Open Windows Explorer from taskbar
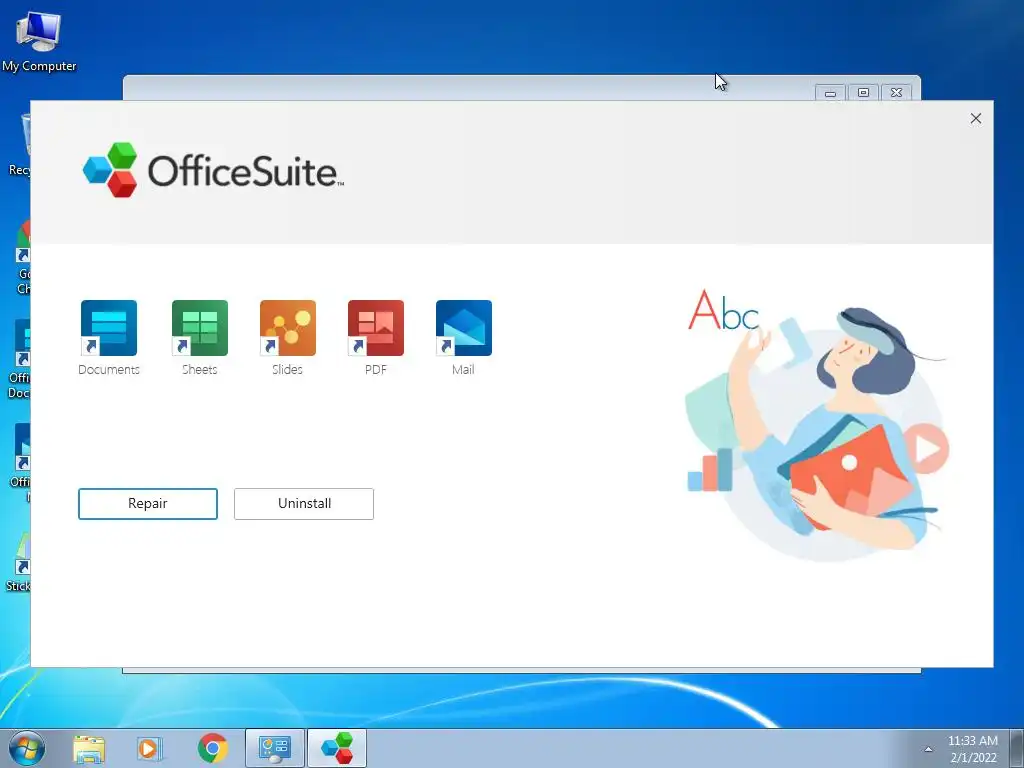This screenshot has width=1024, height=768. click(89, 749)
